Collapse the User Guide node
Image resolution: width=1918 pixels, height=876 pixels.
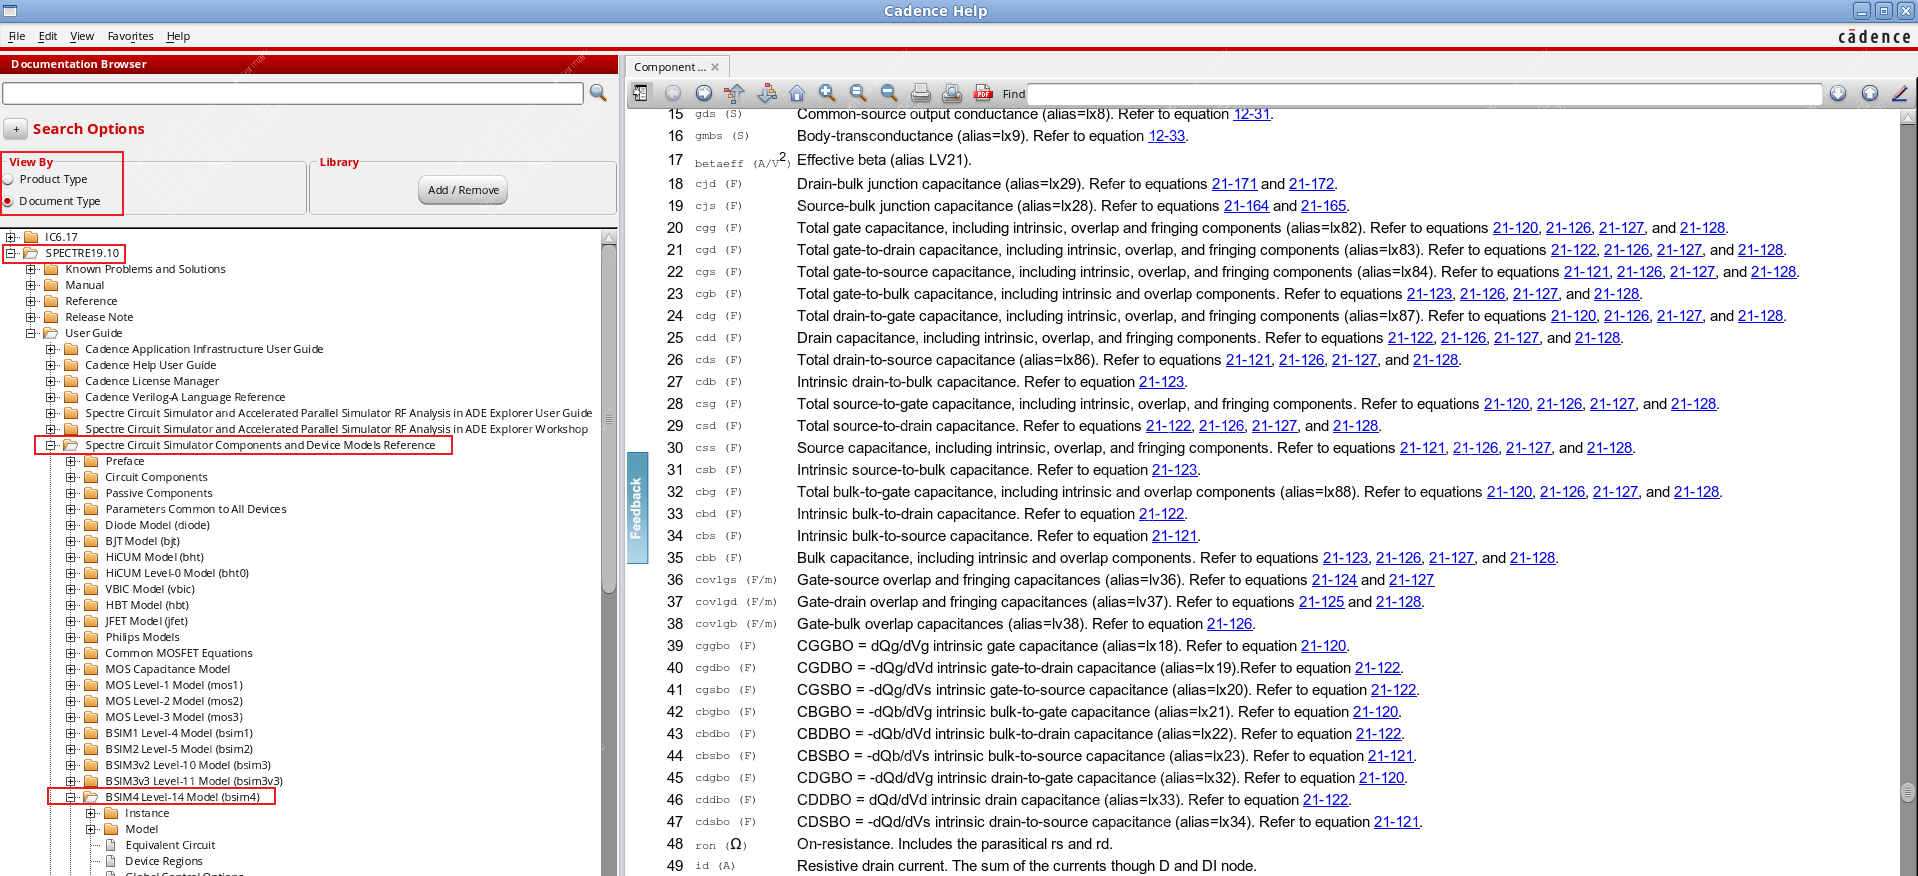pos(31,333)
